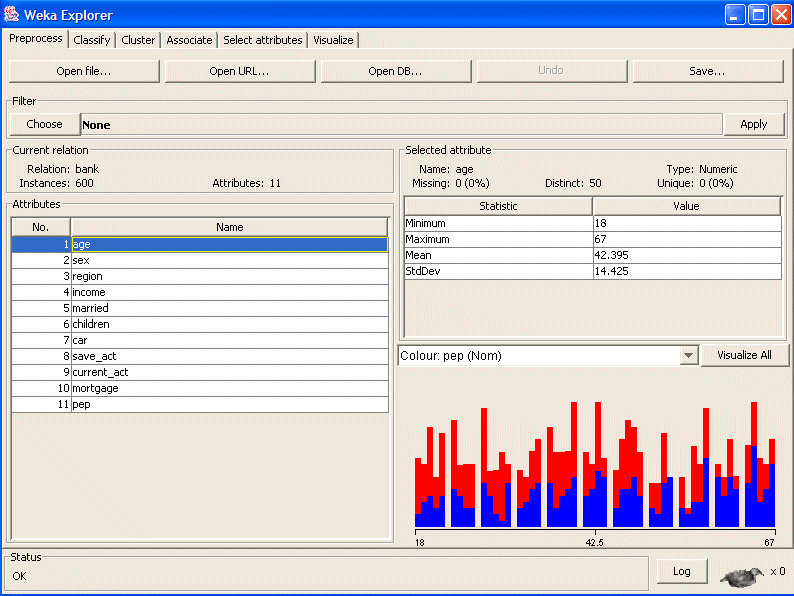794x596 pixels.
Task: Click the Open DB... button
Action: [395, 71]
